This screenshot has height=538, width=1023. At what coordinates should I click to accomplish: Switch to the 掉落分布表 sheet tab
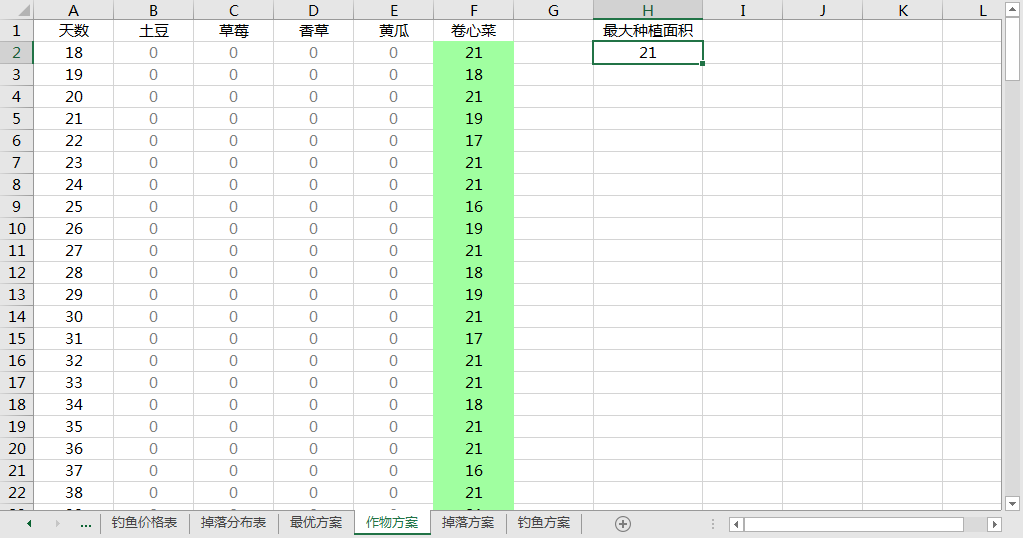(x=234, y=523)
